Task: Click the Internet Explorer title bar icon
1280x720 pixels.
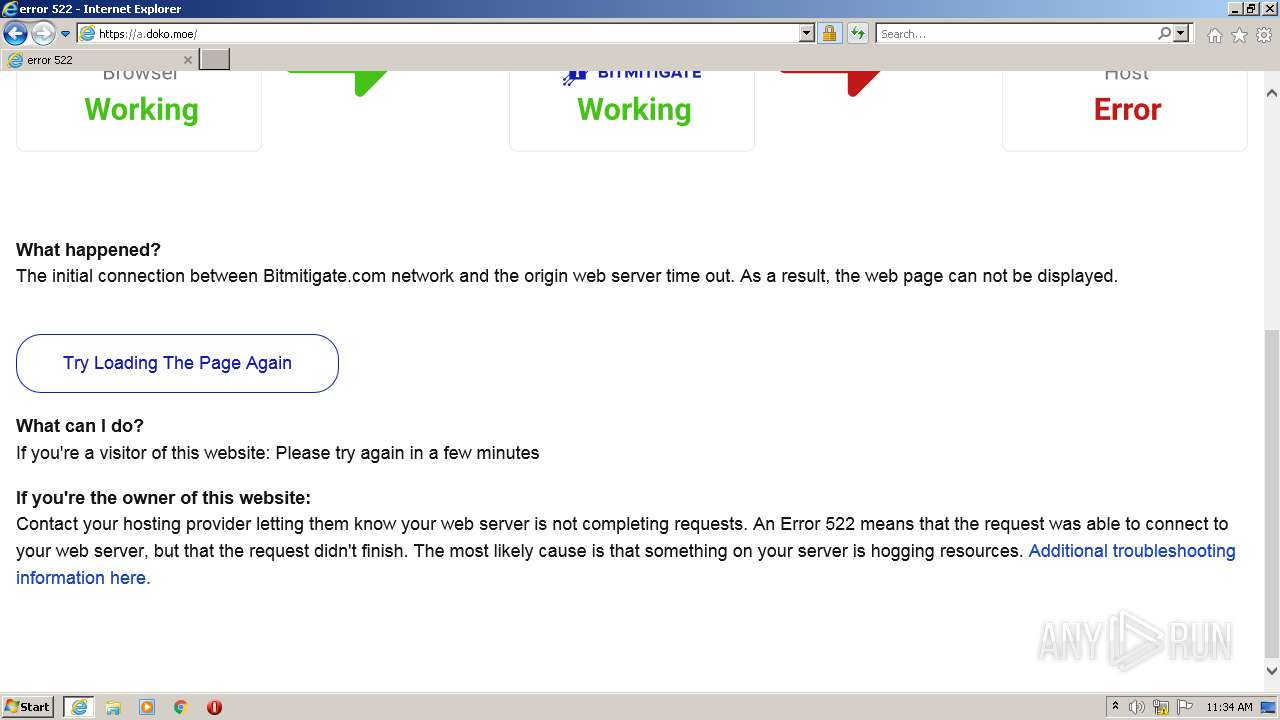Action: pos(10,9)
